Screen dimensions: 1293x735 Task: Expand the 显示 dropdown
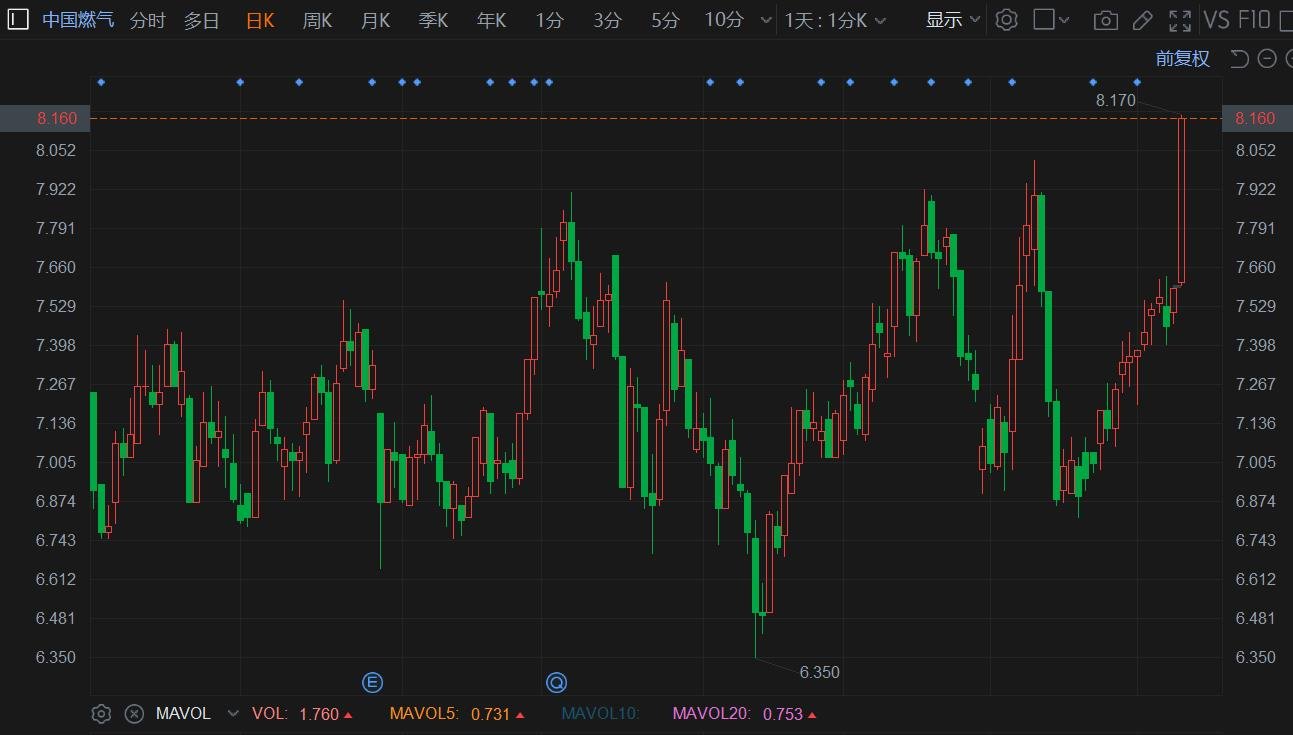[x=953, y=20]
